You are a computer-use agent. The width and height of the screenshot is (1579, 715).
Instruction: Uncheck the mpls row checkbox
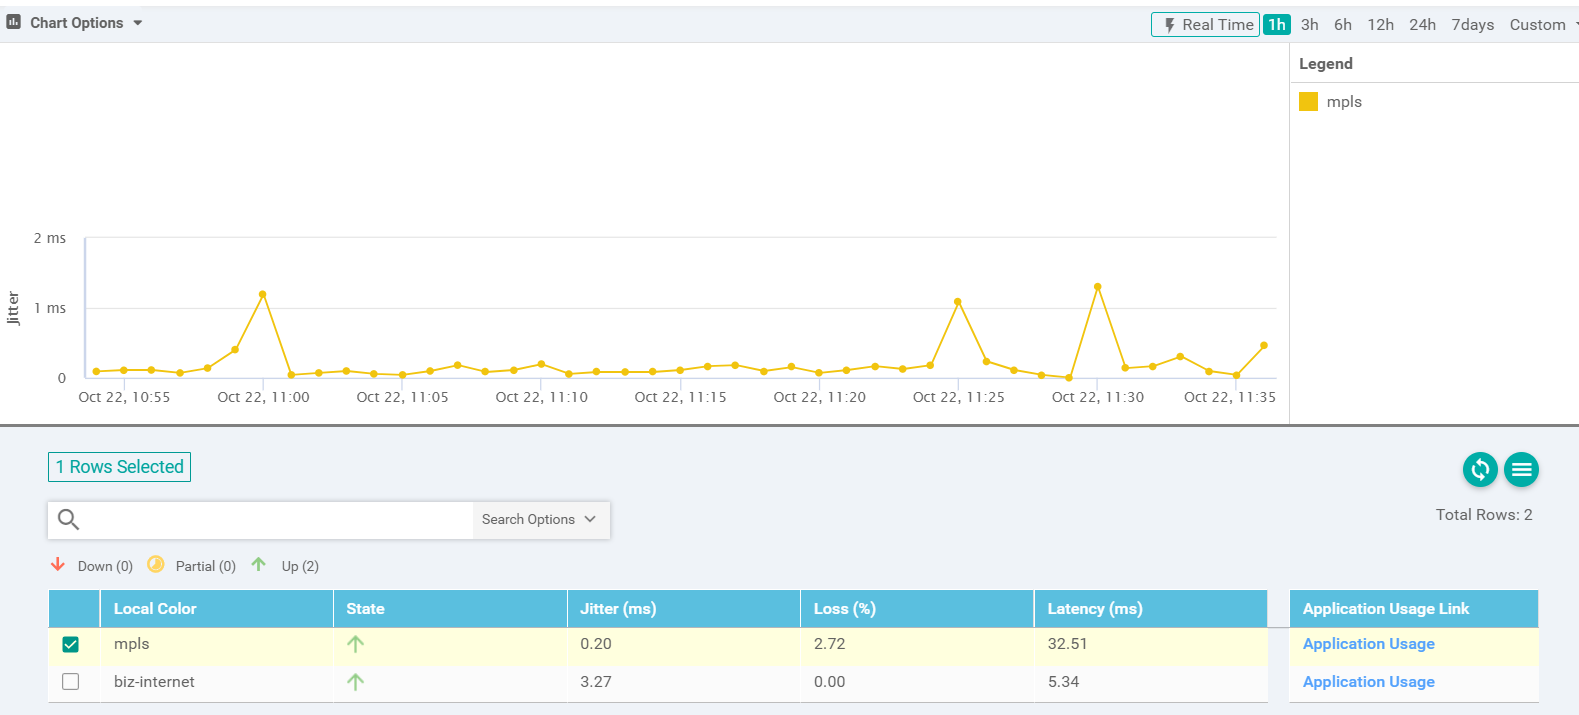coord(71,644)
